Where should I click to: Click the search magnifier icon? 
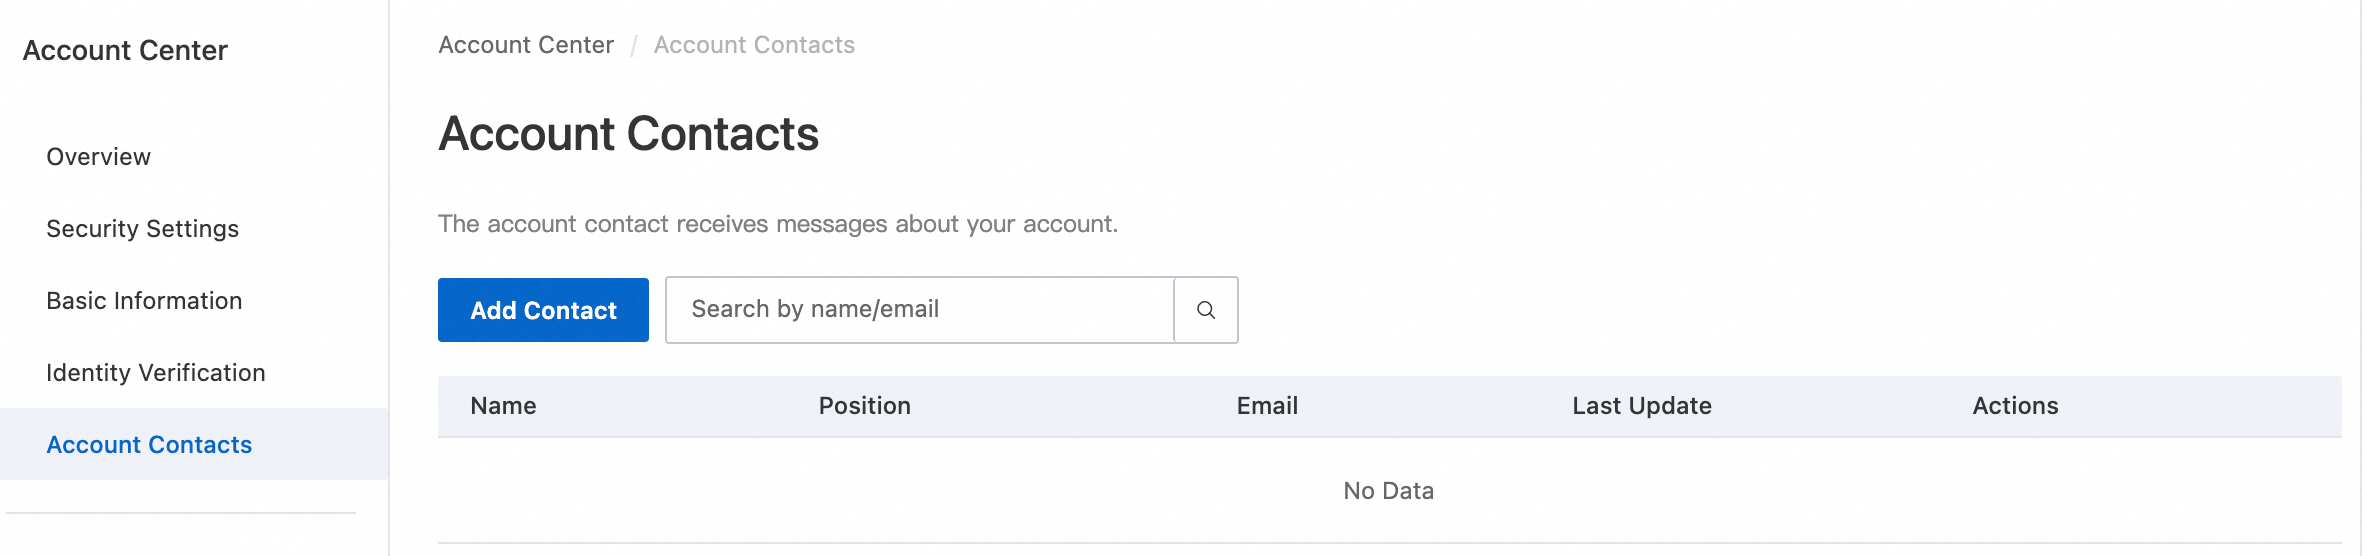1206,310
